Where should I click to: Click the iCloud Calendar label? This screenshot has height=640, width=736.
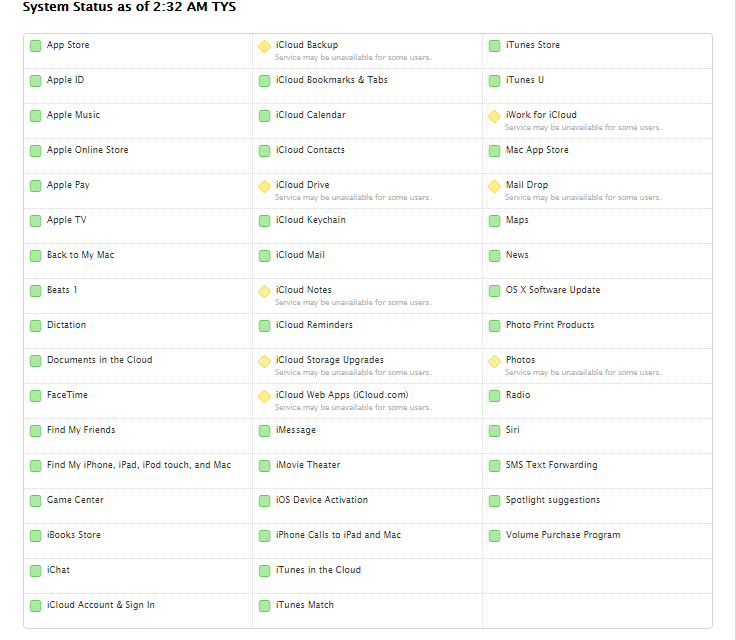(x=310, y=115)
